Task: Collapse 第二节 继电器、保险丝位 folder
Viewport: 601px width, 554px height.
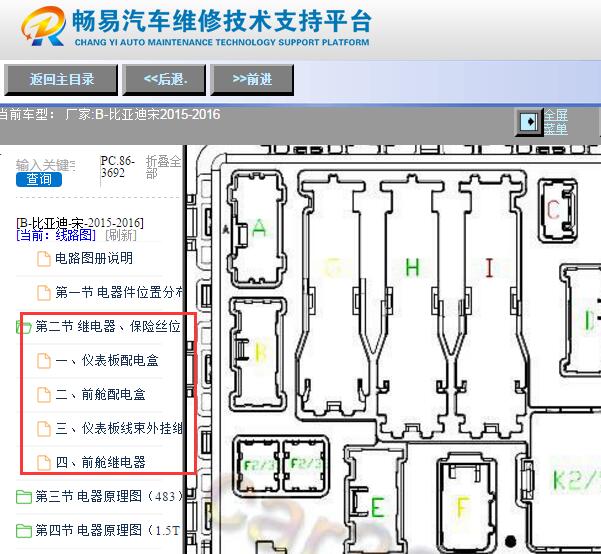Action: point(24,327)
